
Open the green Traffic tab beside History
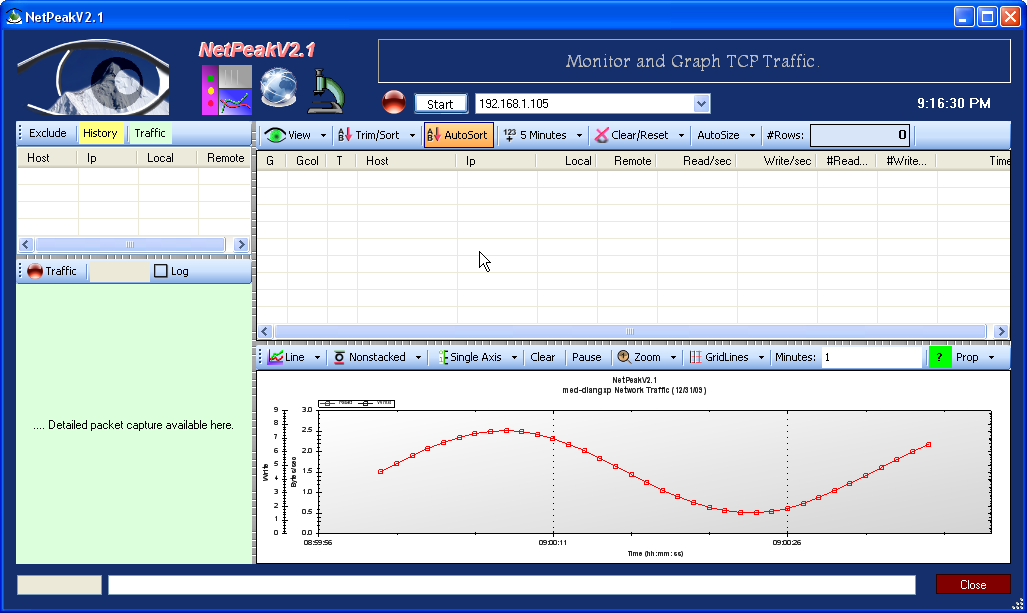(150, 134)
